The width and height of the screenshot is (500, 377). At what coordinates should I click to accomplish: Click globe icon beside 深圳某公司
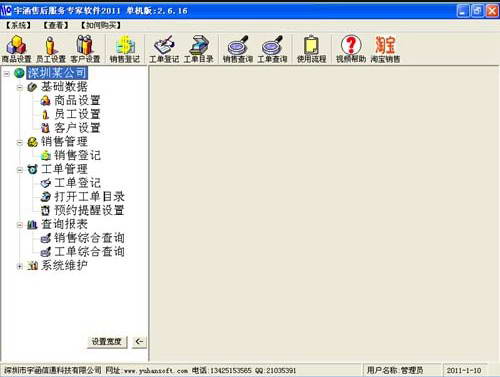19,73
